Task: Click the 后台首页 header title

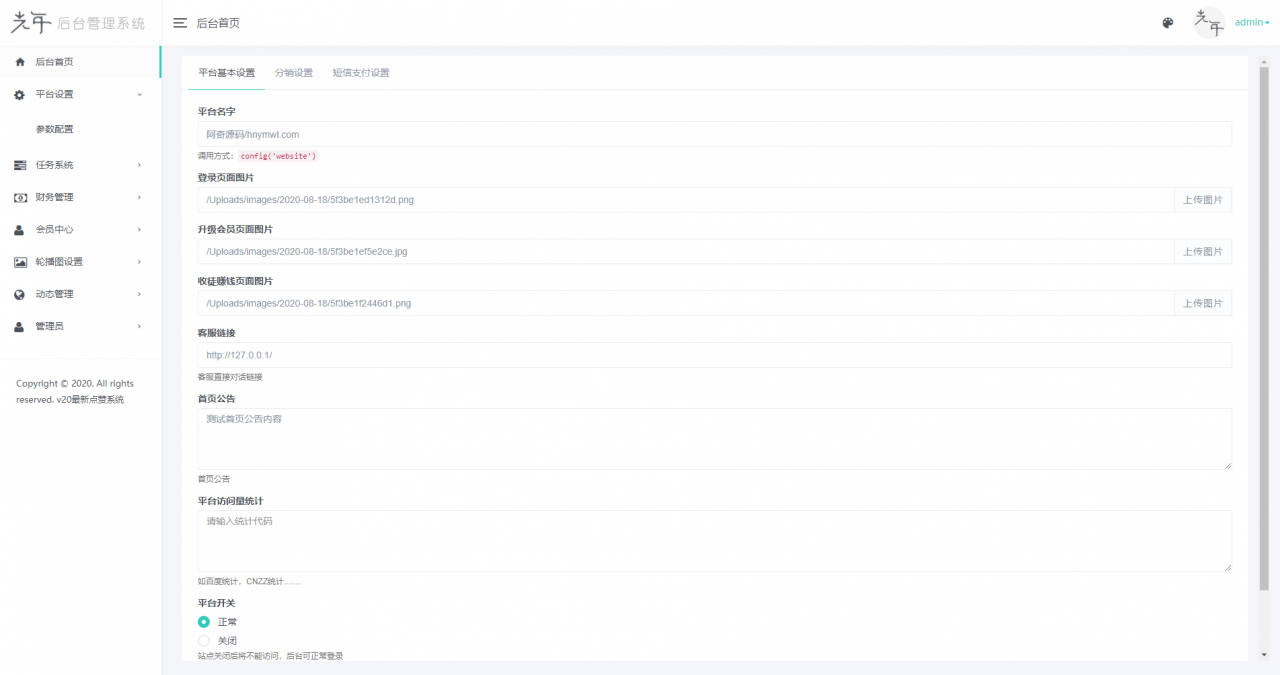Action: [218, 23]
